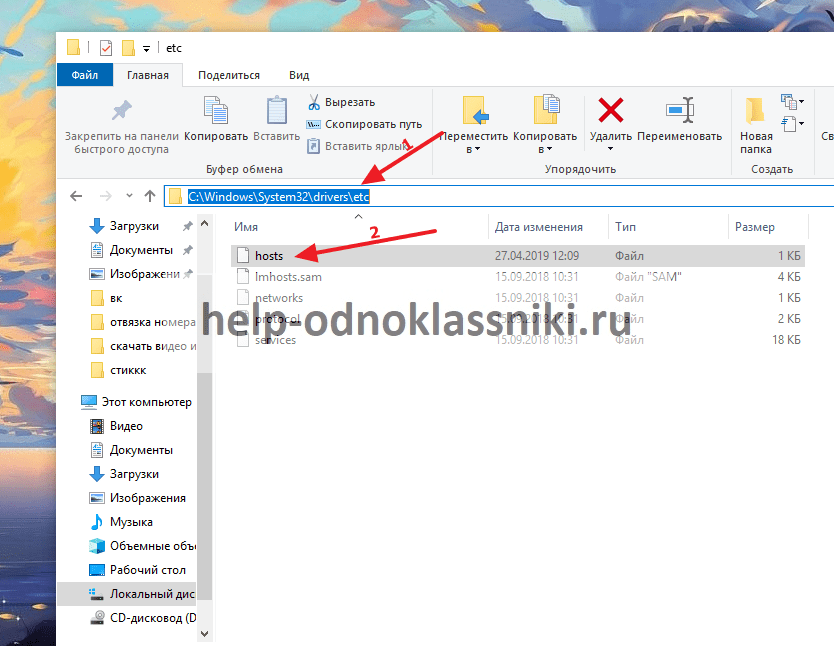Select the hosts file
Screen dimensions: 834x646
[x=518, y=256]
